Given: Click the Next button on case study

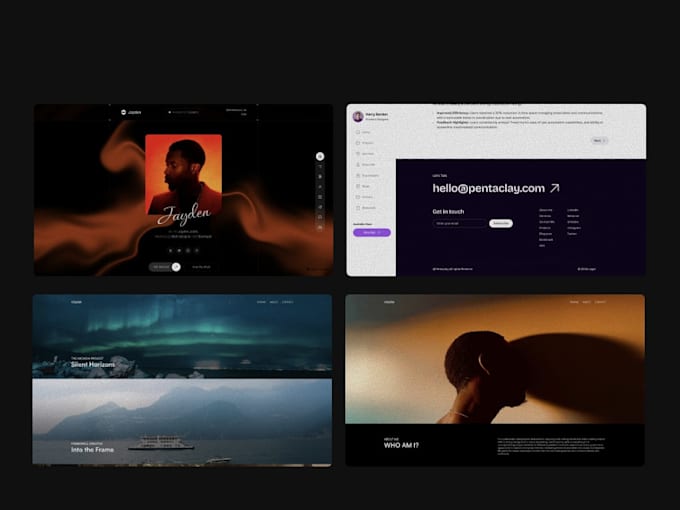Looking at the screenshot, I should 599,141.
